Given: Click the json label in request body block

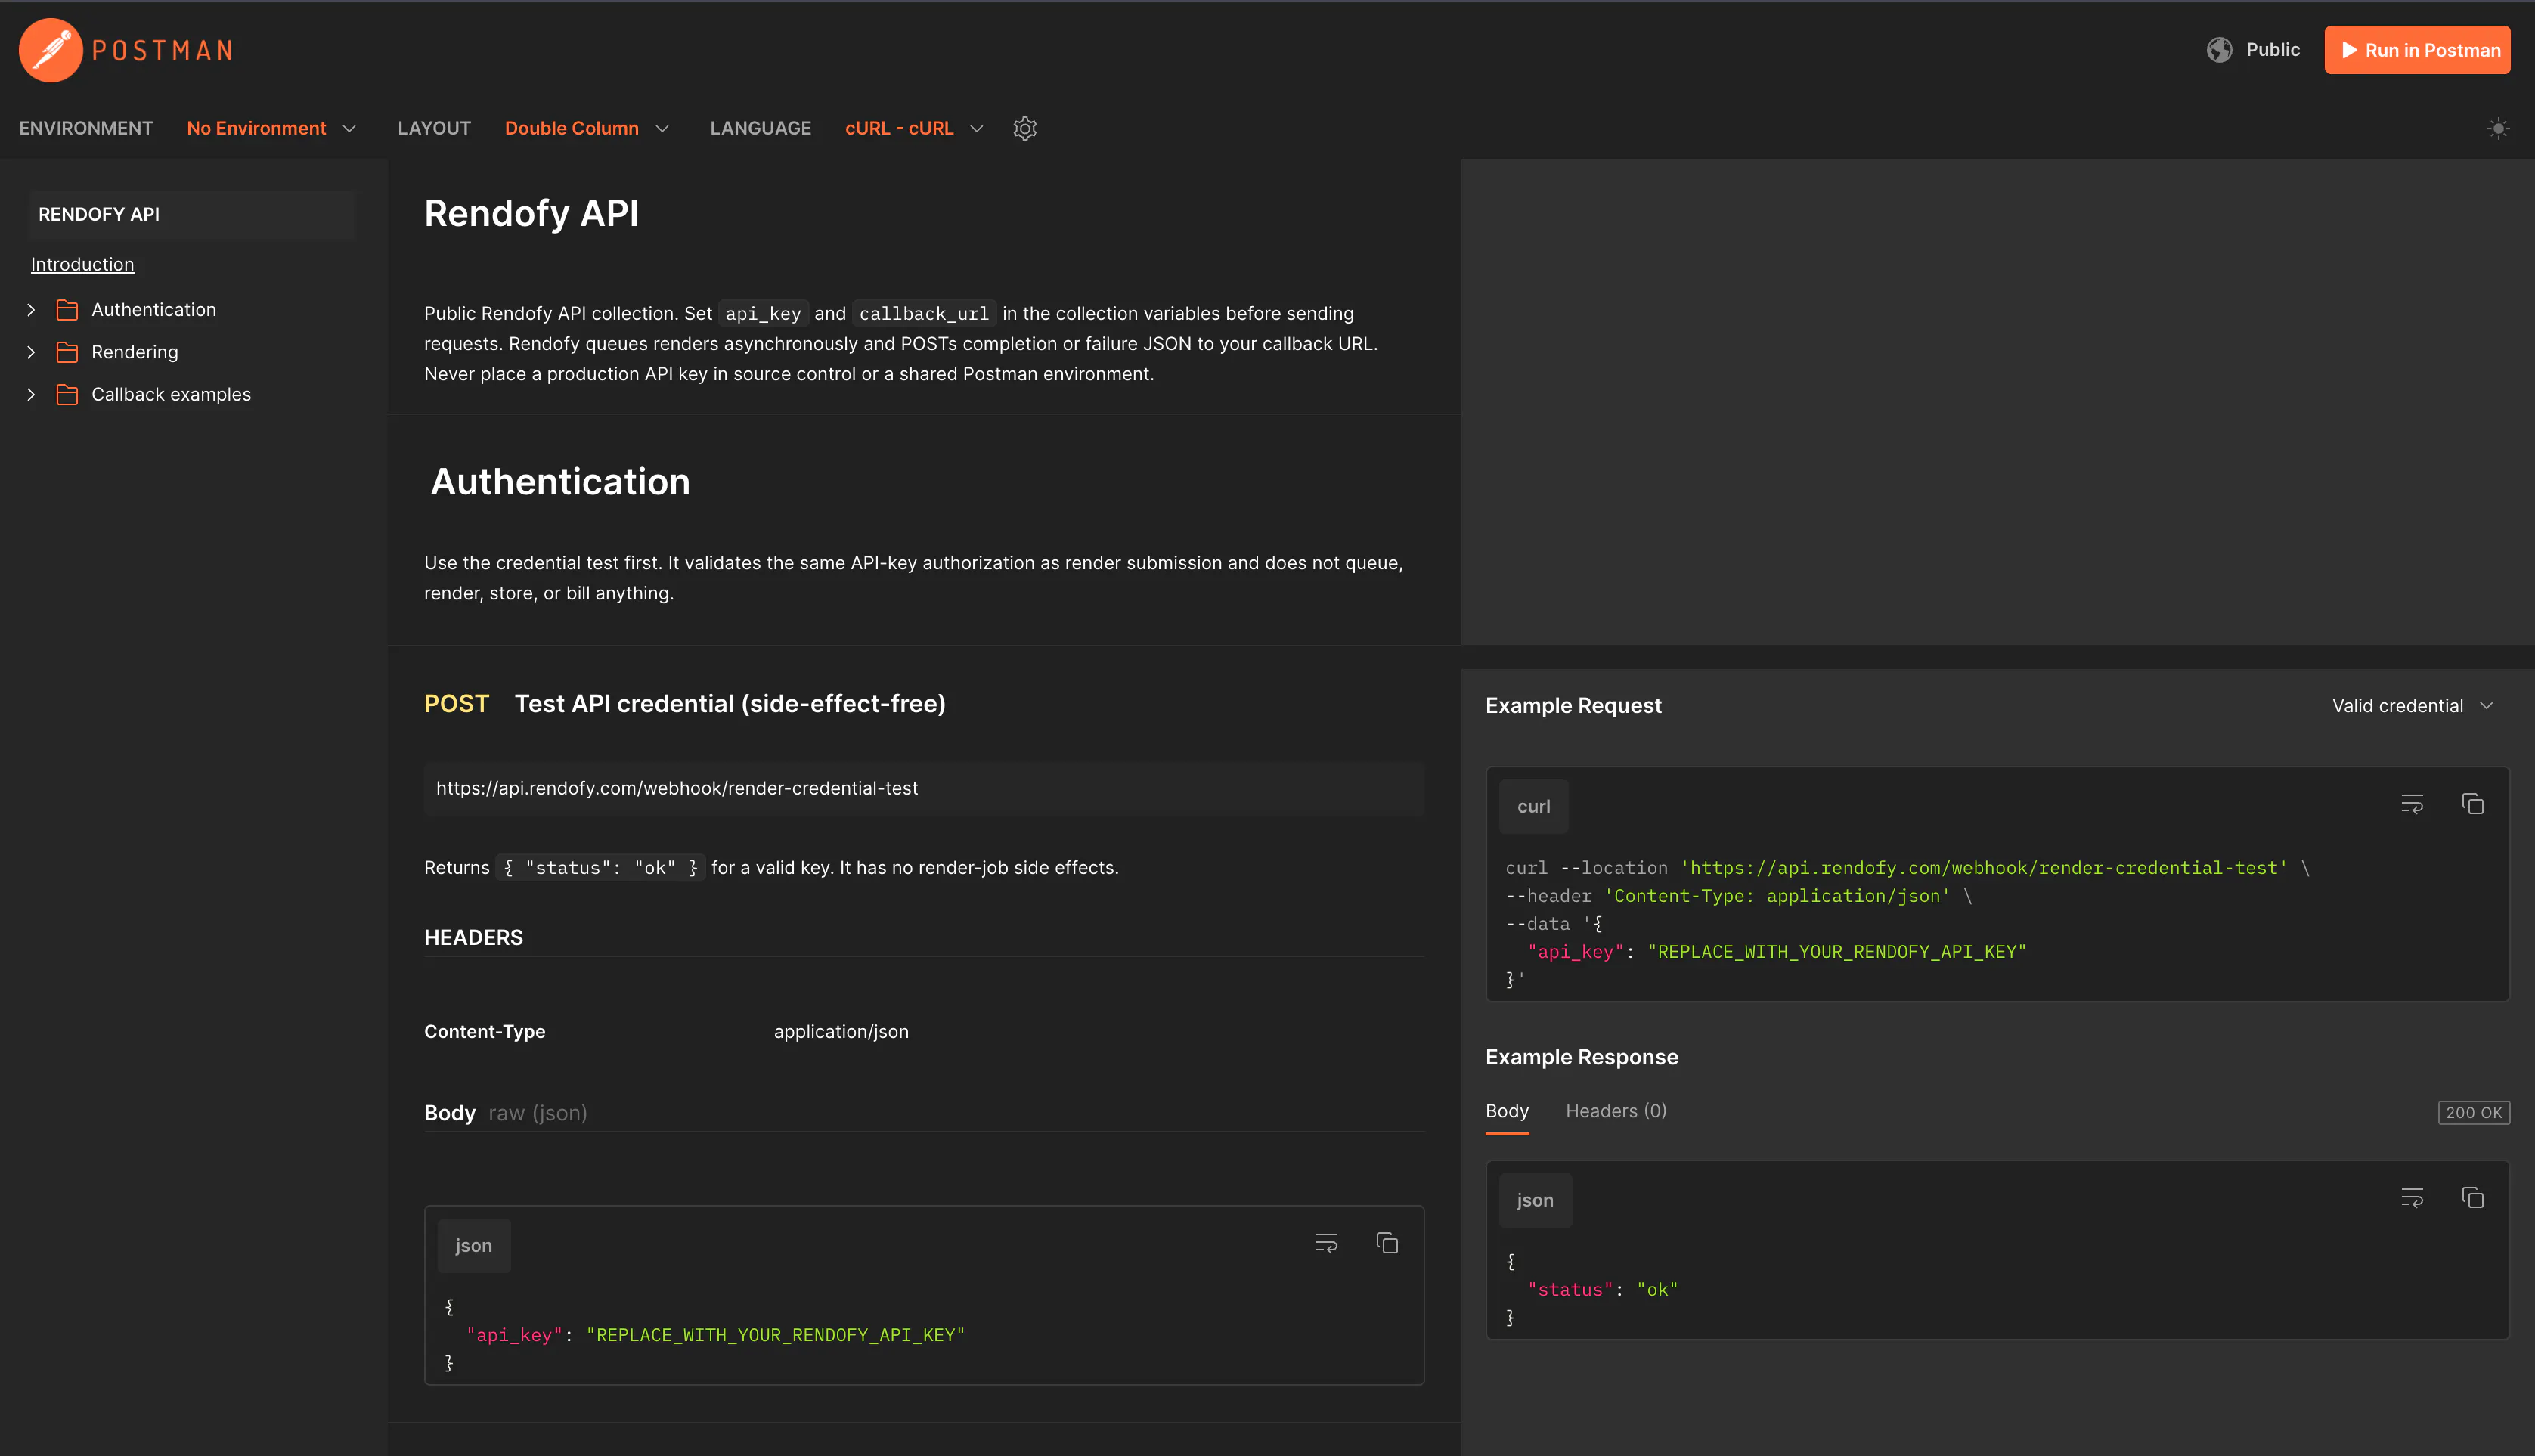Looking at the screenshot, I should click(x=474, y=1246).
